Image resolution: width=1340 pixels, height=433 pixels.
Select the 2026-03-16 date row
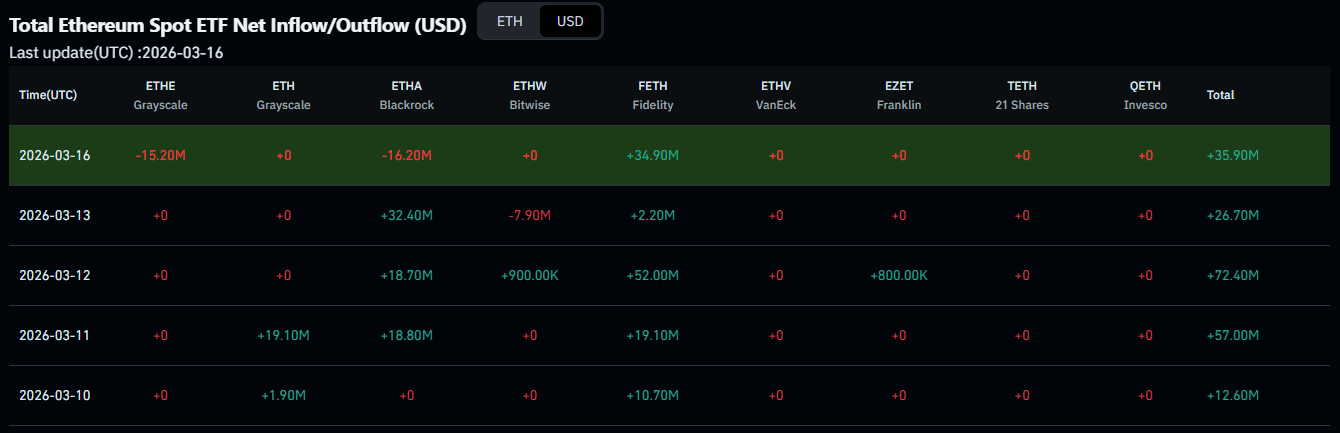pos(55,156)
